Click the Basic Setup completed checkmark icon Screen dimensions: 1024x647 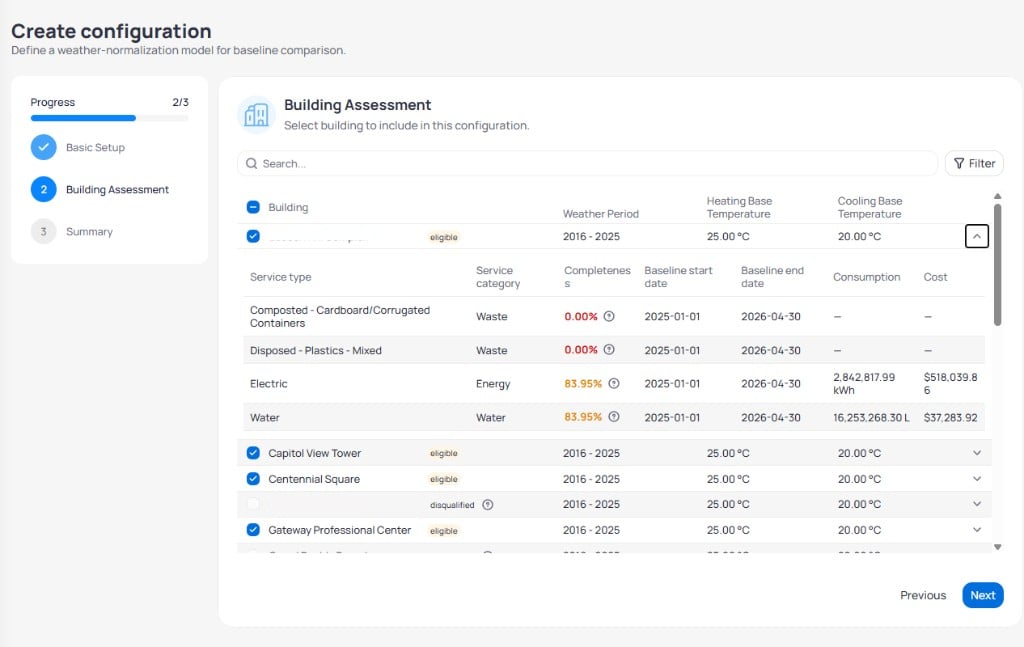tap(44, 148)
